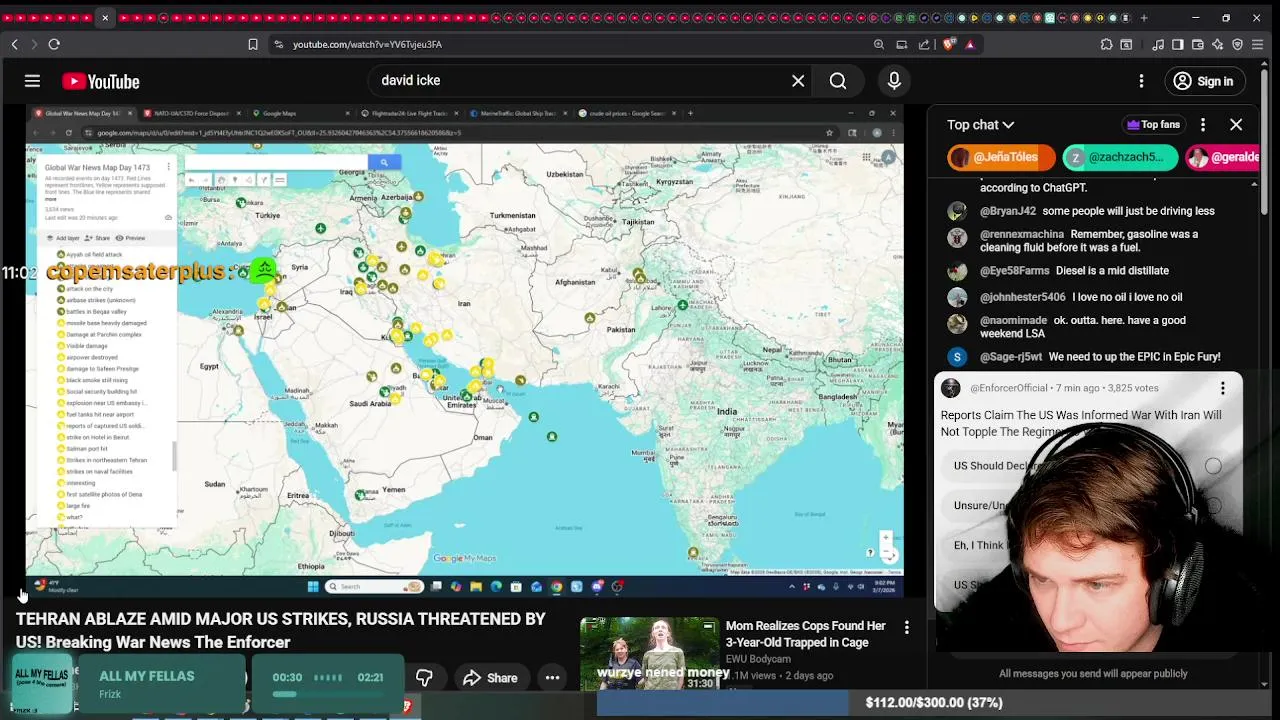1280x720 pixels.
Task: Open the YouTube guide hamburger menu
Action: [32, 81]
